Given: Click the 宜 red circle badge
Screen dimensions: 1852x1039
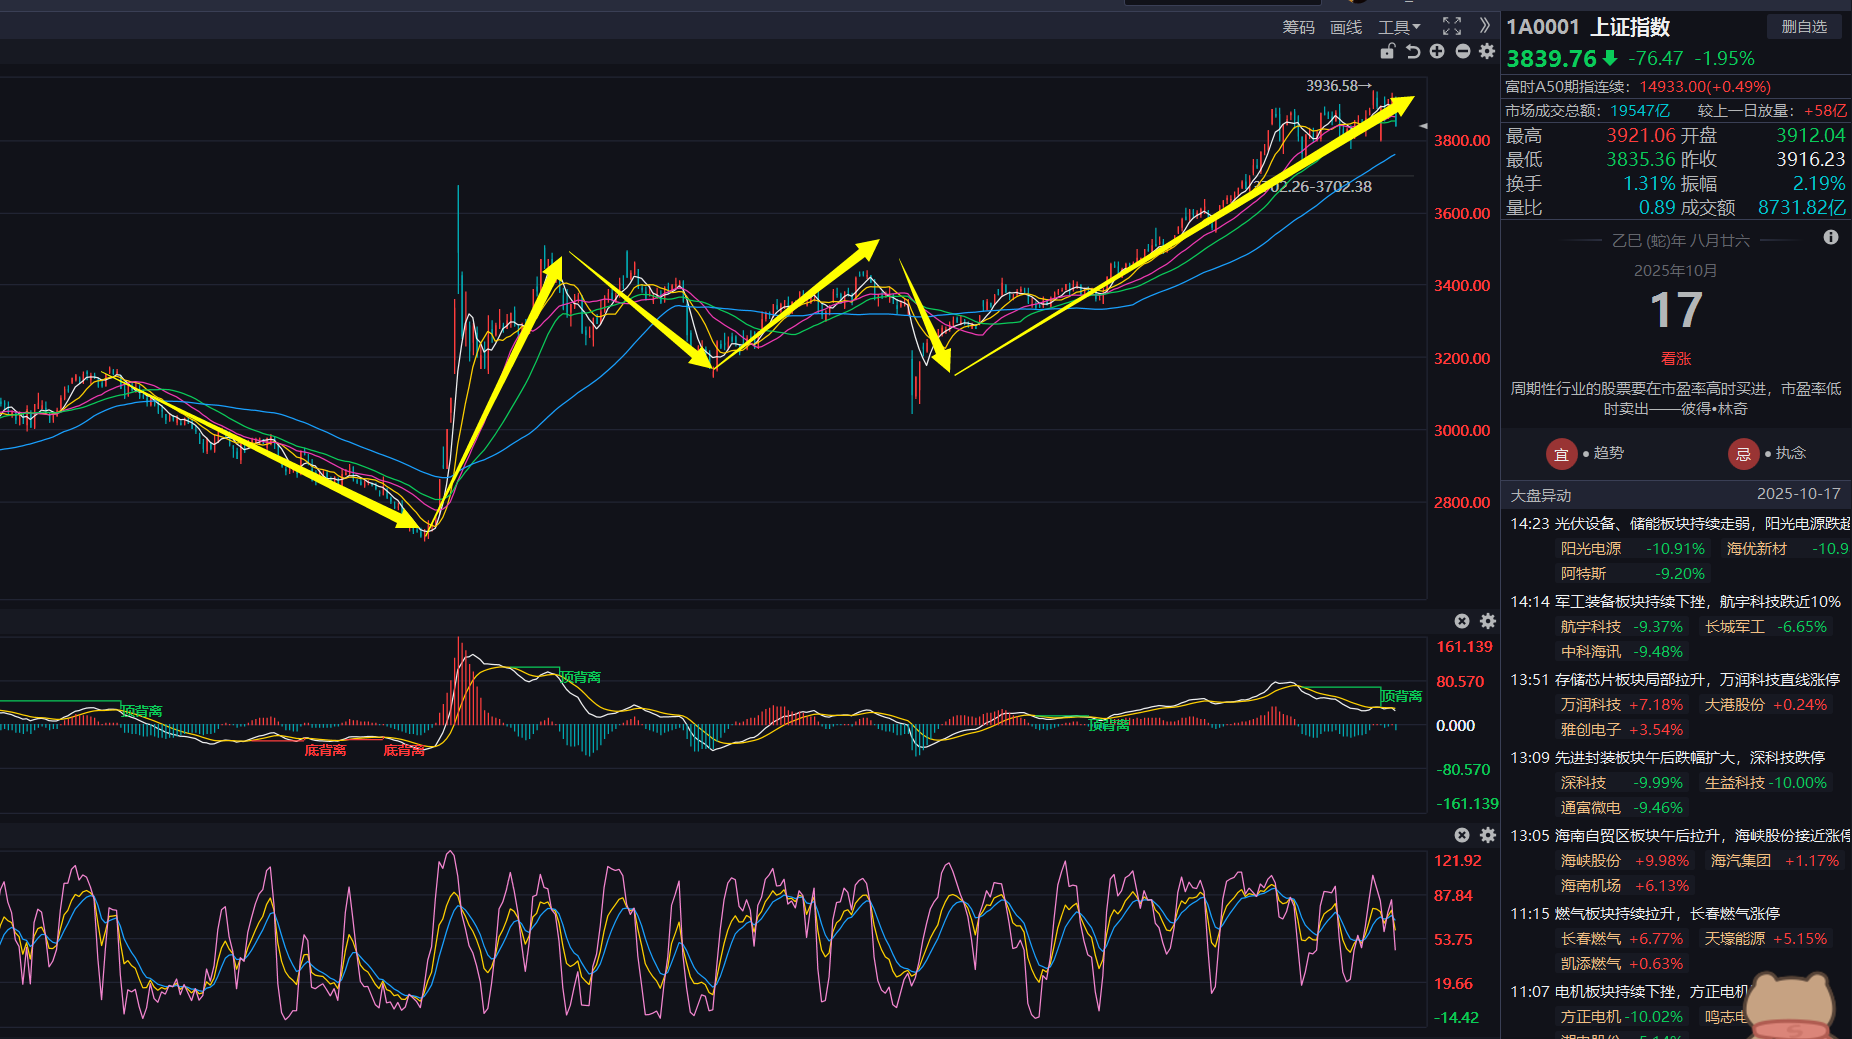Looking at the screenshot, I should [1561, 454].
